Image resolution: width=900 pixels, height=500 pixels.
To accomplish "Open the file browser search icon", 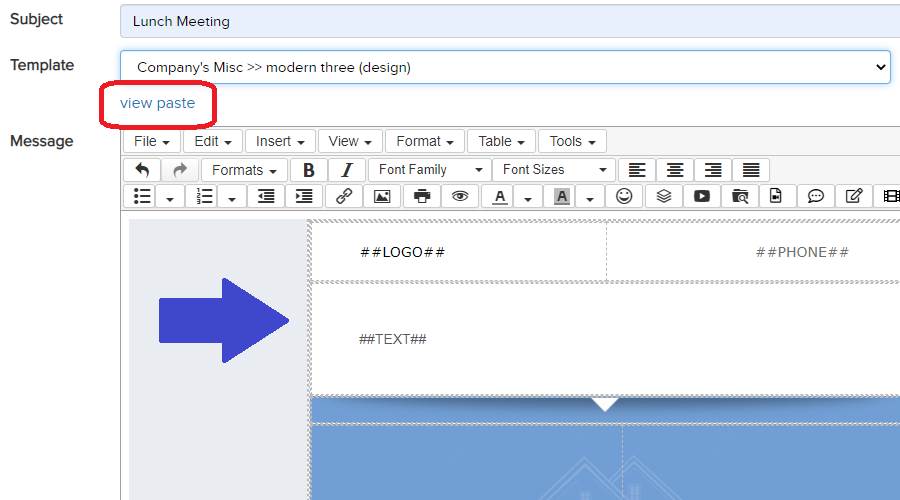I will point(740,196).
